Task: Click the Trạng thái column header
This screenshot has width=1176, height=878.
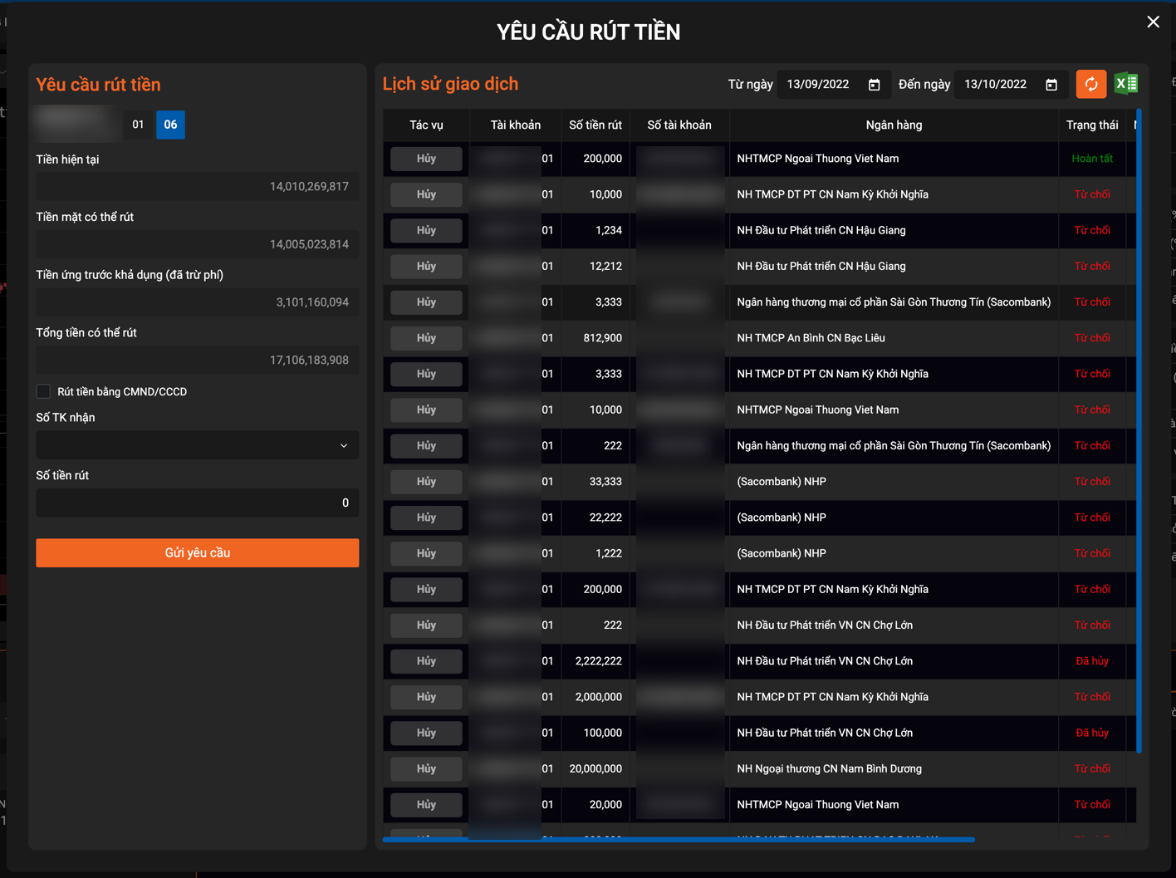Action: (1092, 125)
